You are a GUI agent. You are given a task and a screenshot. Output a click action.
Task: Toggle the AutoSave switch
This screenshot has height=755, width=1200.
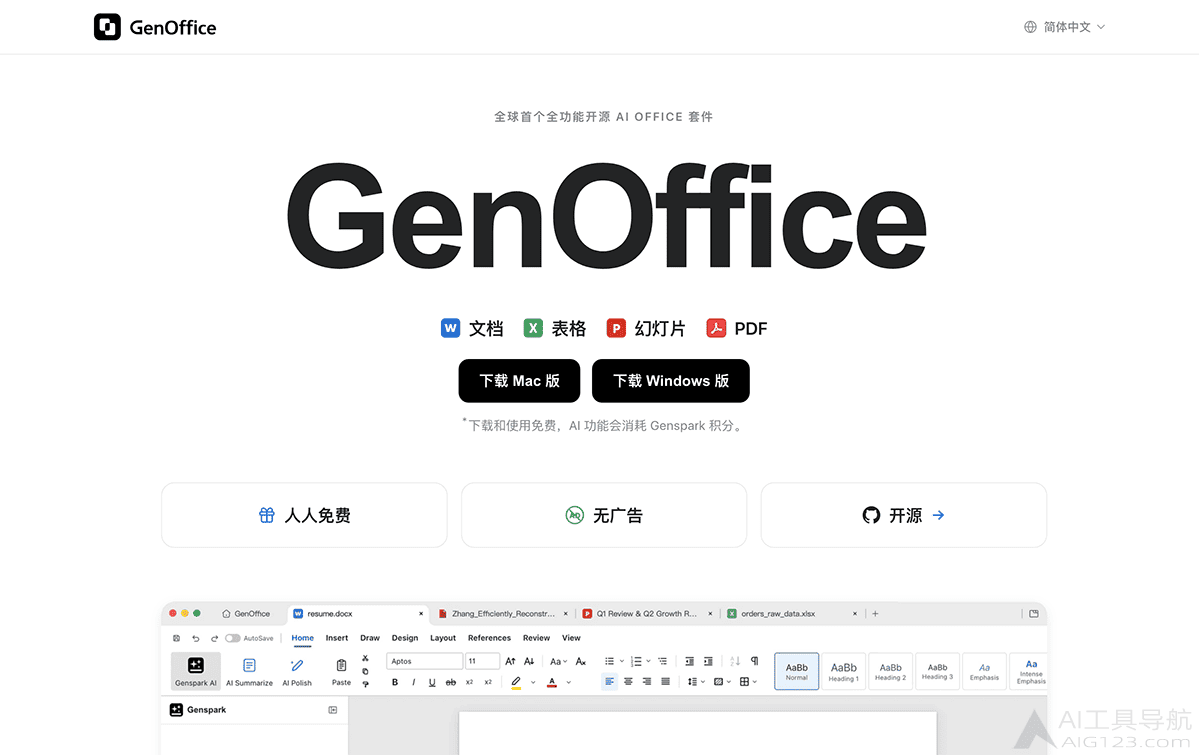click(x=232, y=638)
